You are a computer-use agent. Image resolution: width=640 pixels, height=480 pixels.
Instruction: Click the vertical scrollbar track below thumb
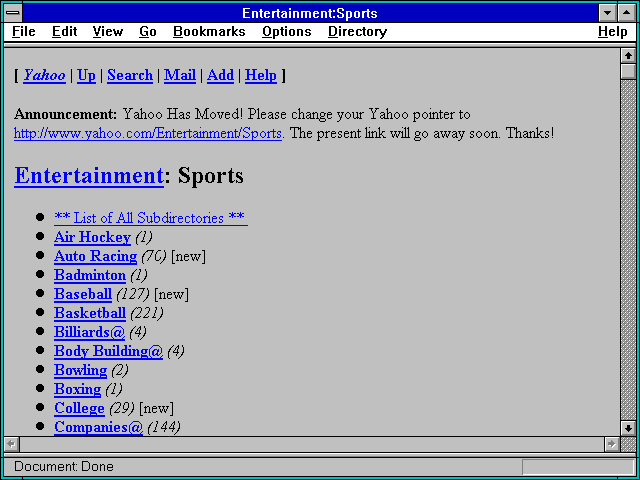coord(628,250)
